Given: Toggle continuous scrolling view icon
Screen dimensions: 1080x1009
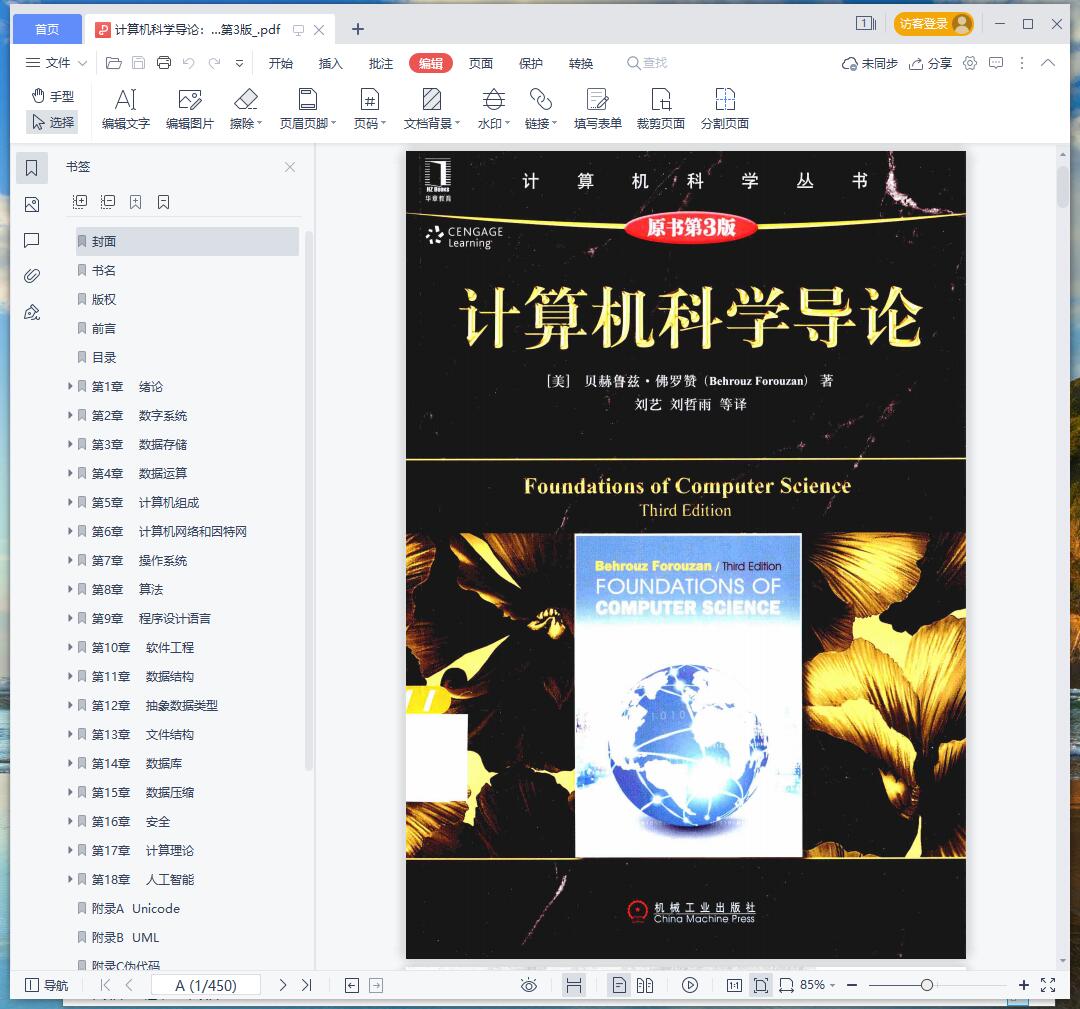Looking at the screenshot, I should point(573,986).
